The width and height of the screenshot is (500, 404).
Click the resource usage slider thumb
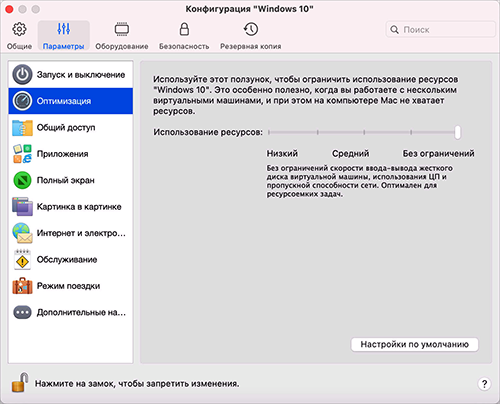coord(458,132)
